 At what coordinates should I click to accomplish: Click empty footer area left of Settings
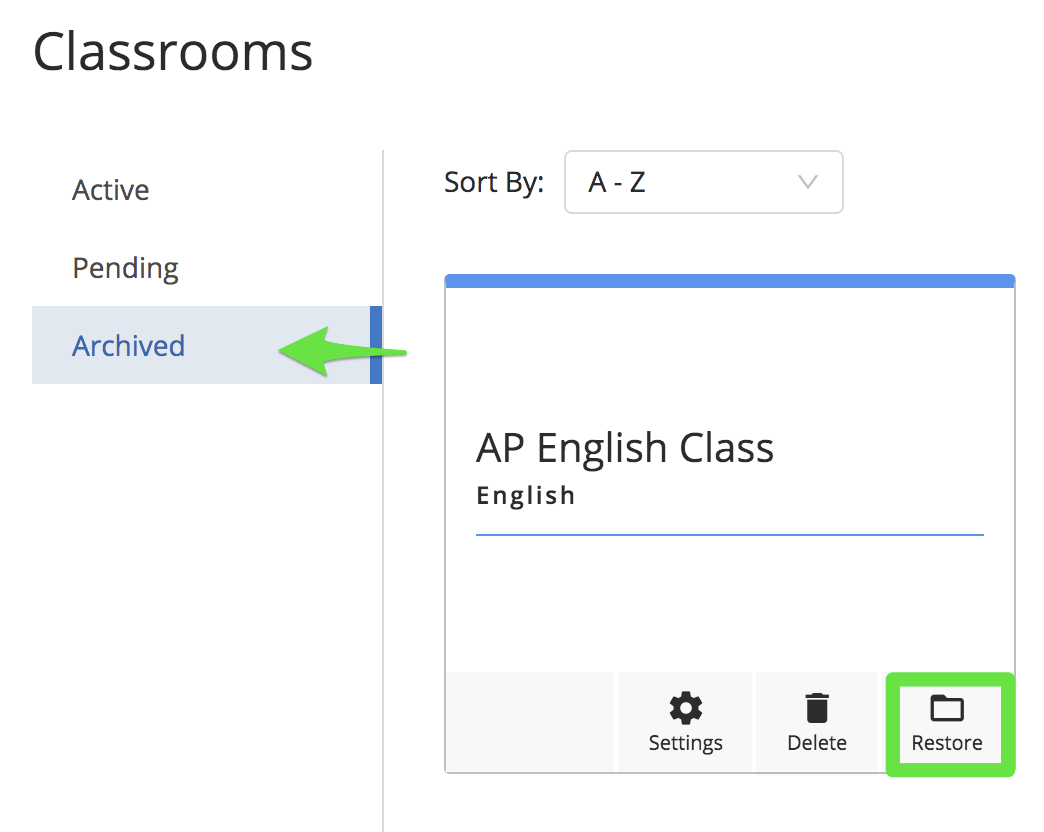(529, 722)
